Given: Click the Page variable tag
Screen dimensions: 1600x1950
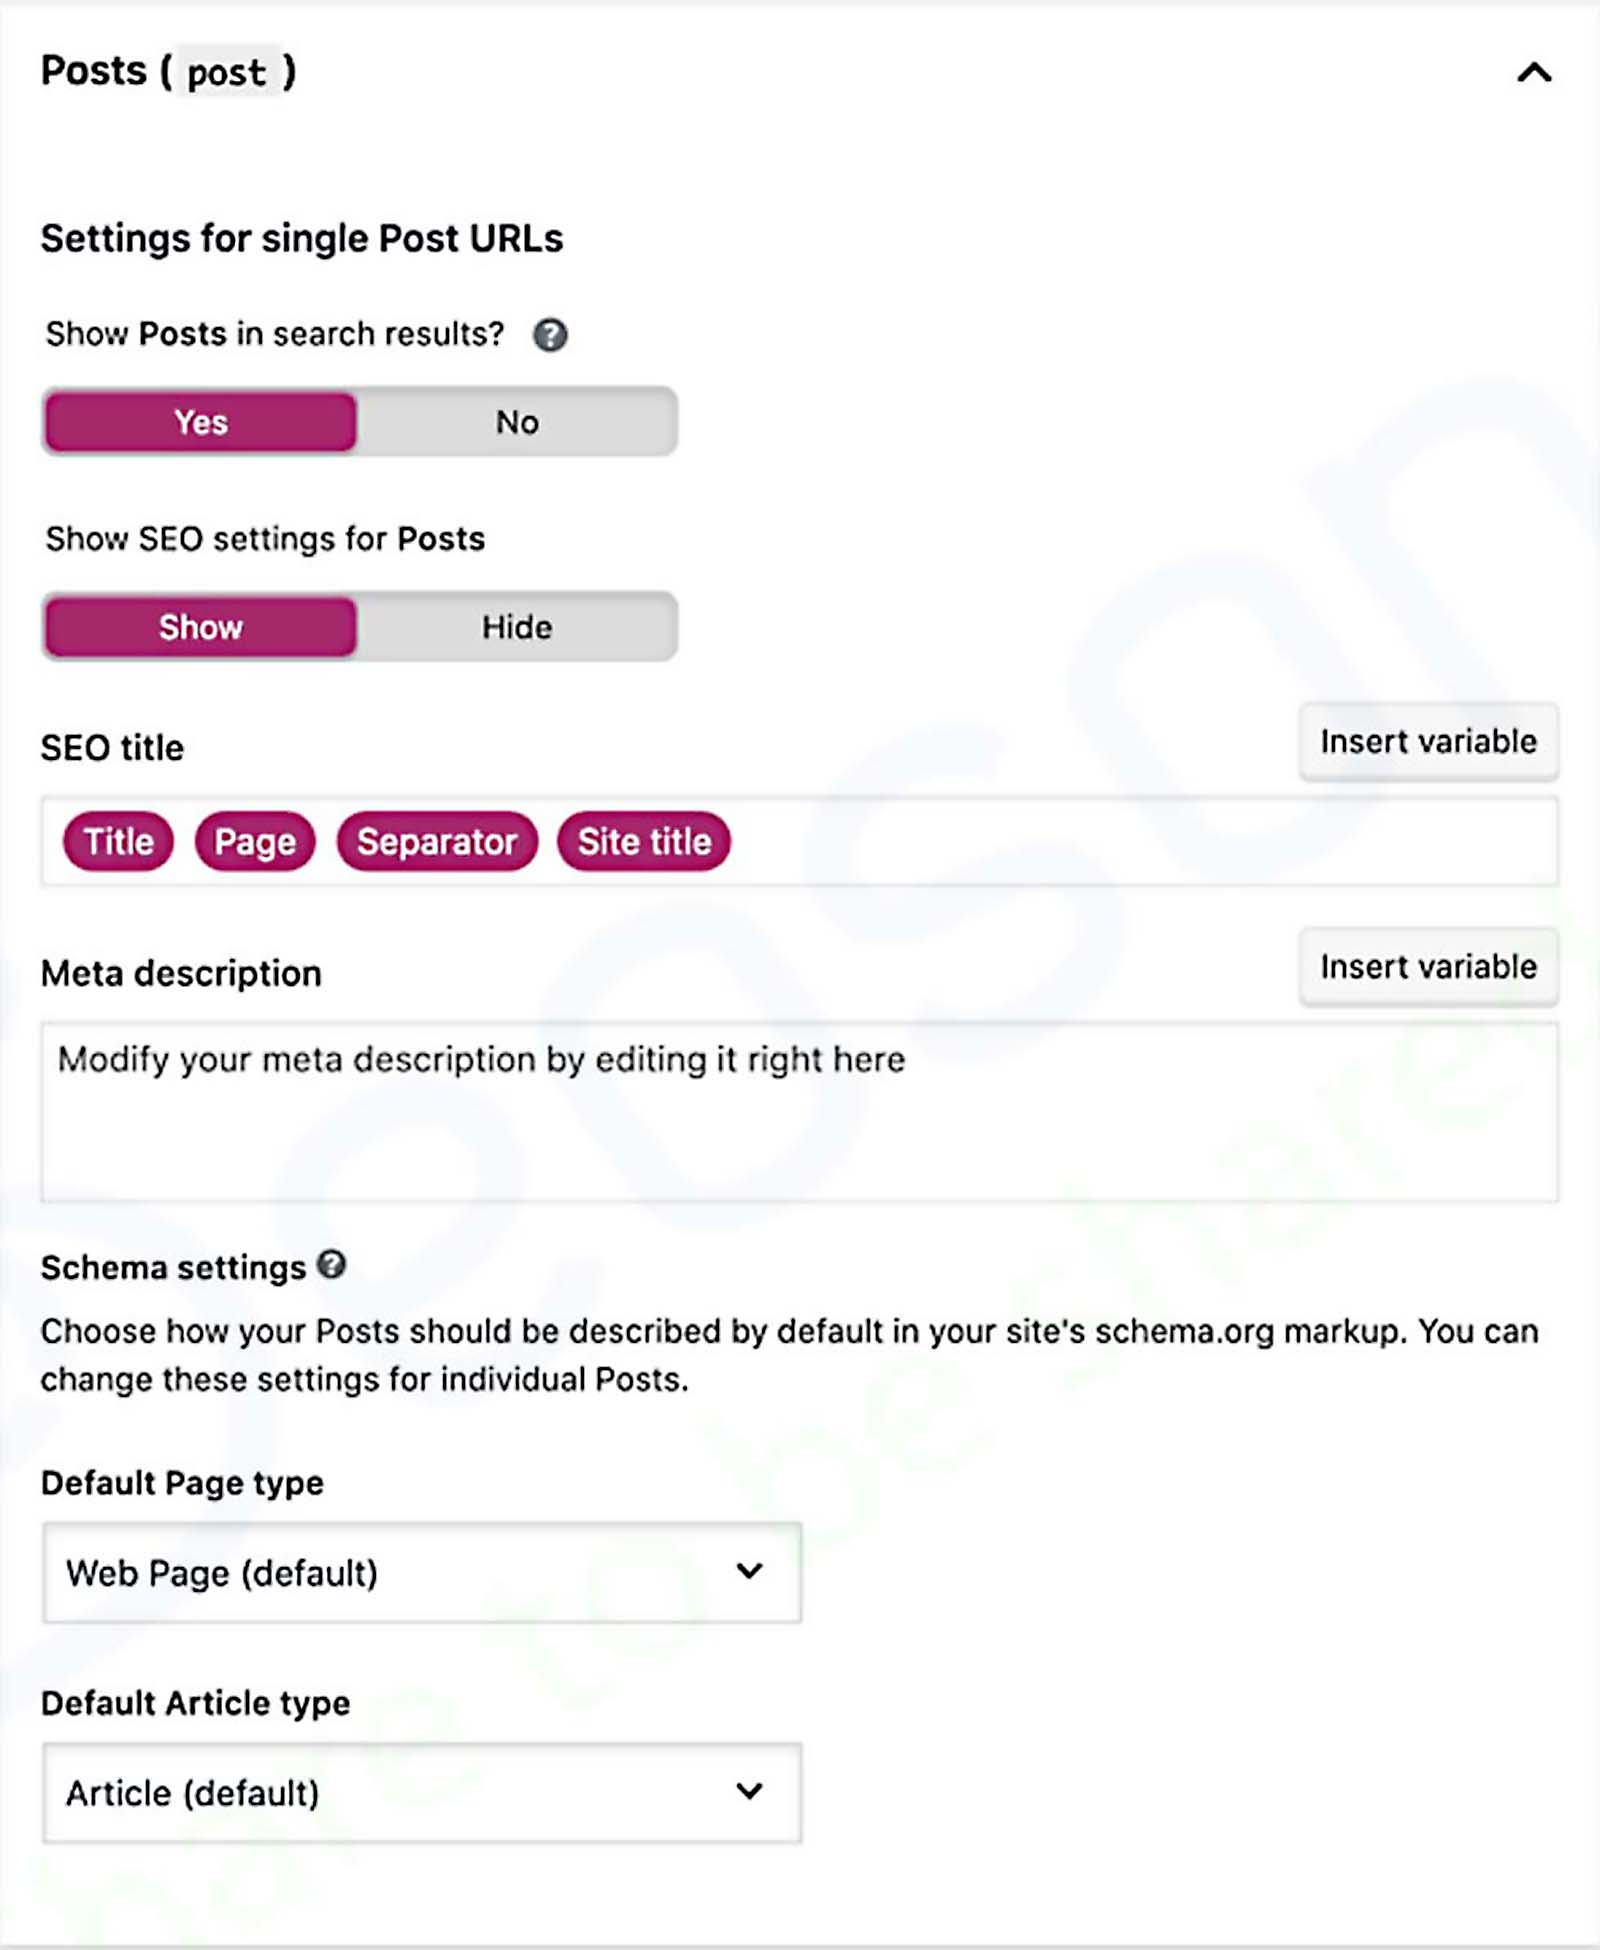Looking at the screenshot, I should click(x=255, y=842).
